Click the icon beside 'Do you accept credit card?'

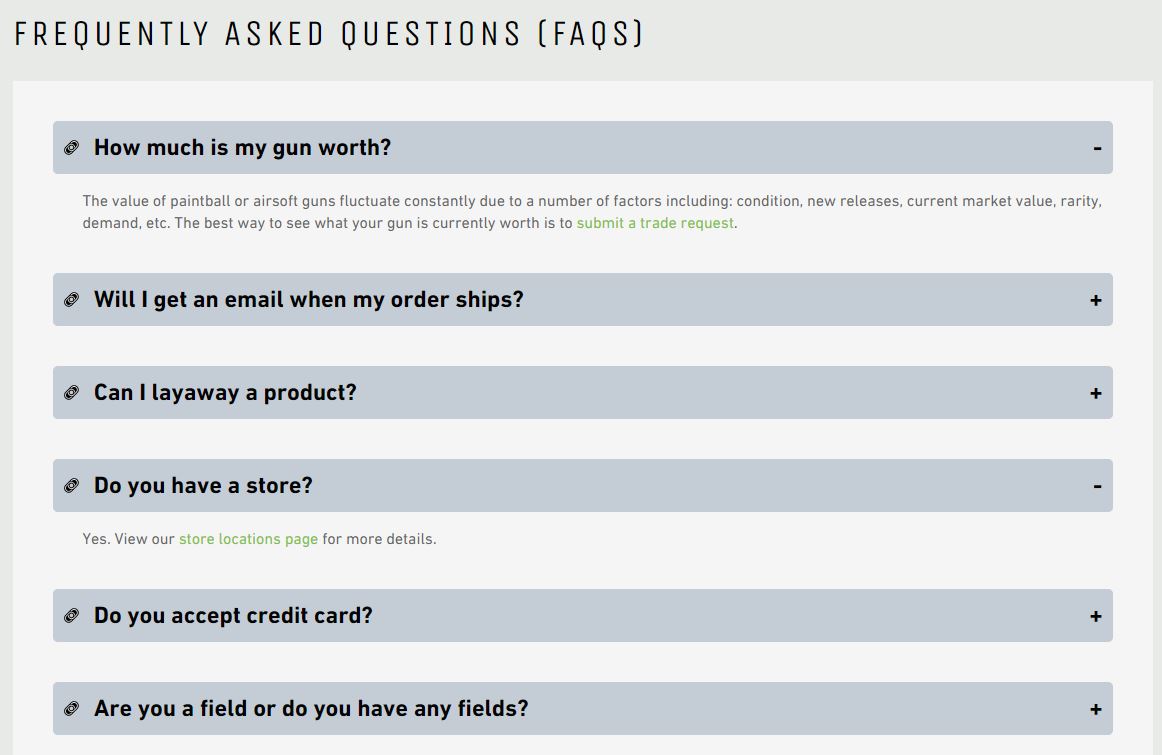71,616
